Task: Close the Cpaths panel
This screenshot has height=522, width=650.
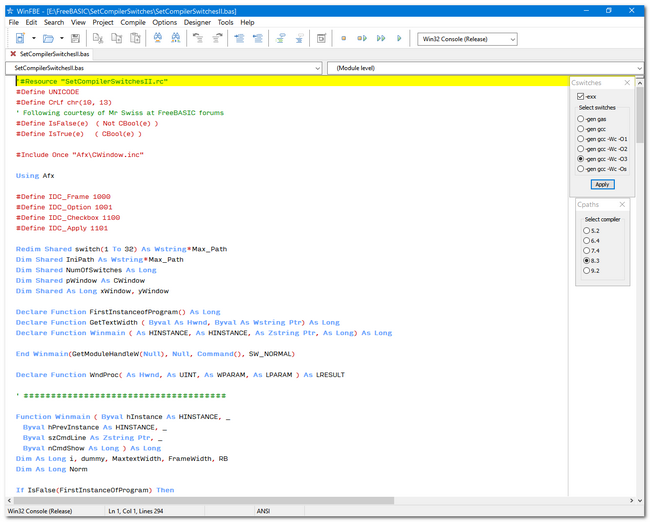Action: pos(621,205)
